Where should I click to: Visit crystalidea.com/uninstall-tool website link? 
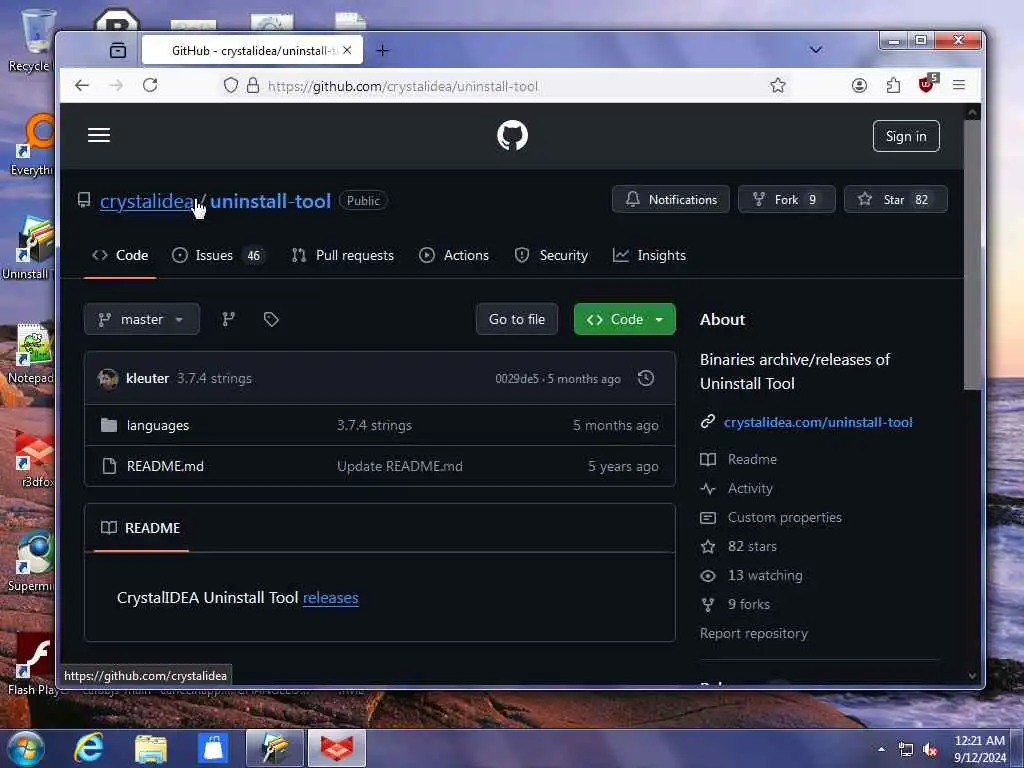[x=818, y=423]
